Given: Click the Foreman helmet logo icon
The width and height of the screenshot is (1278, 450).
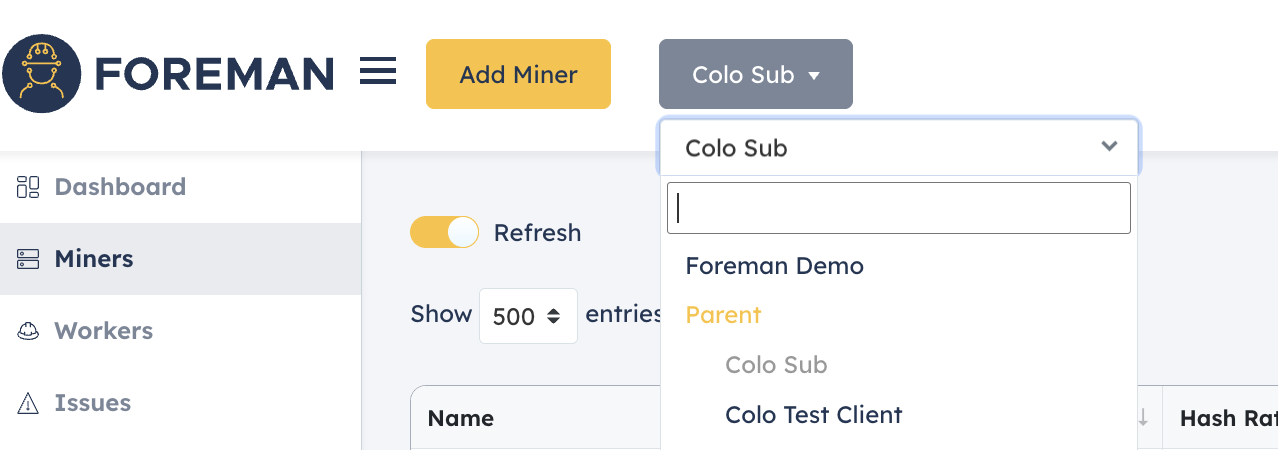Looking at the screenshot, I should click(42, 73).
